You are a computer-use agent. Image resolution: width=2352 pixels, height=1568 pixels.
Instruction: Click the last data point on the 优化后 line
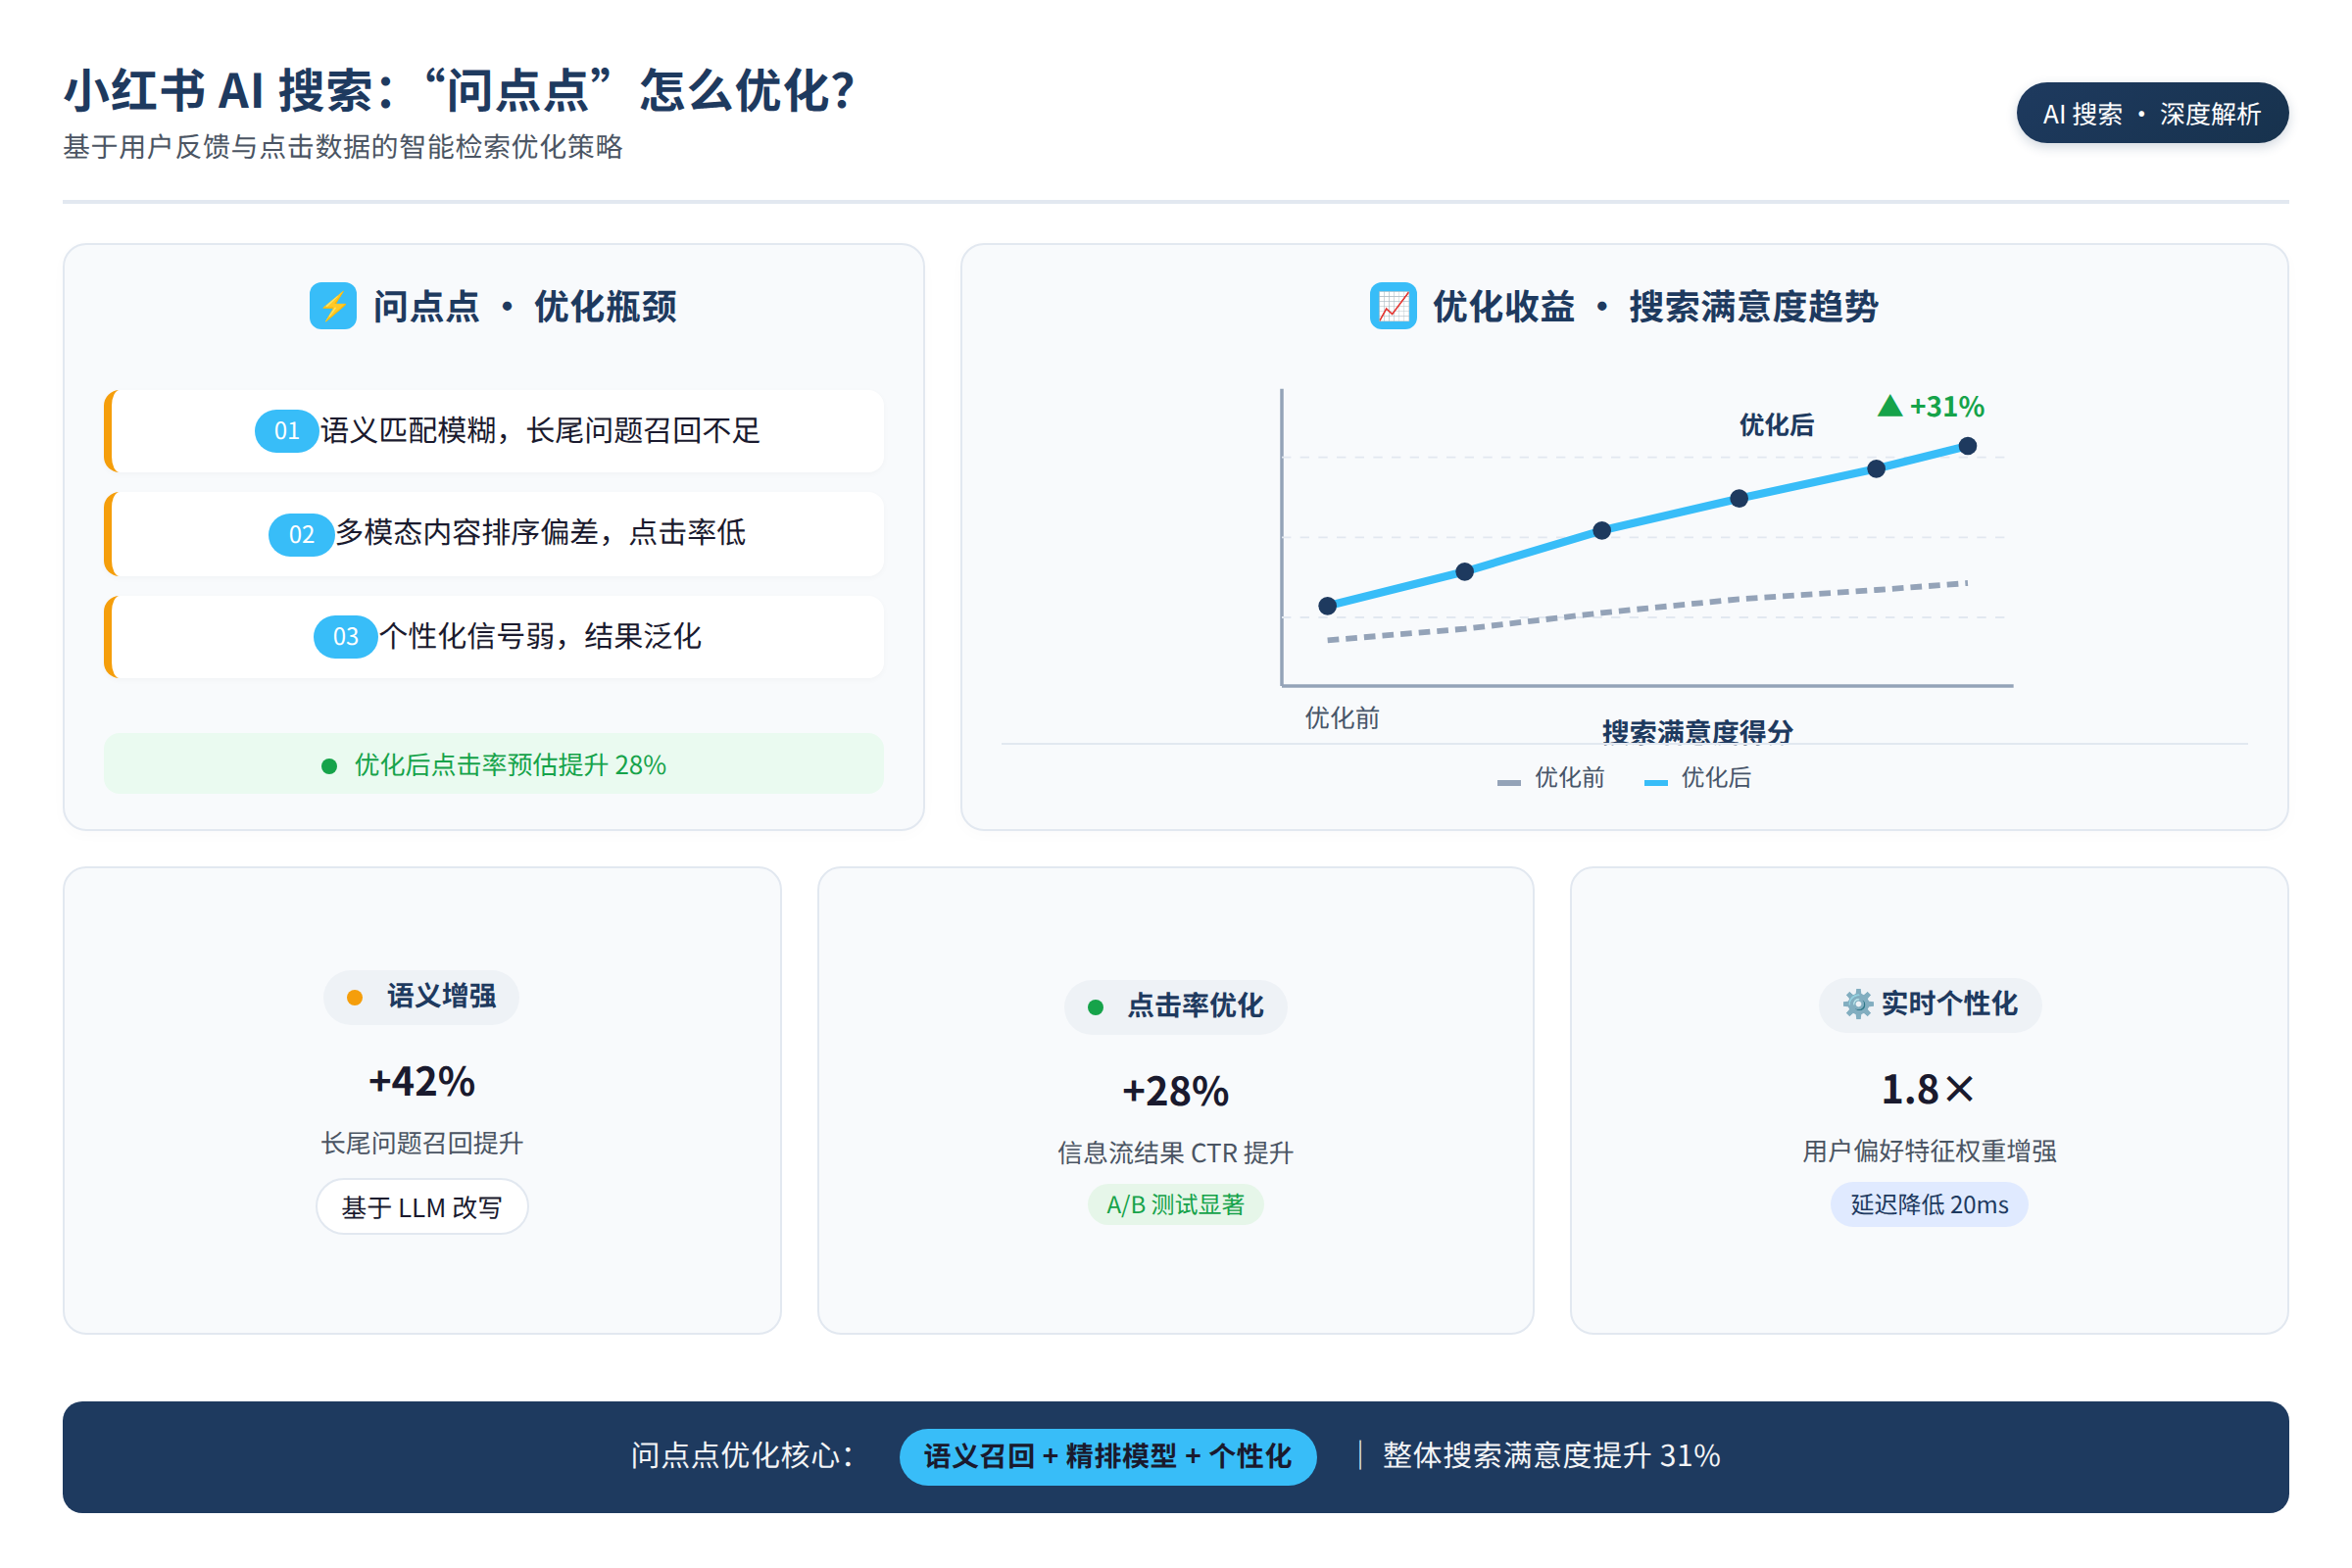point(1967,446)
